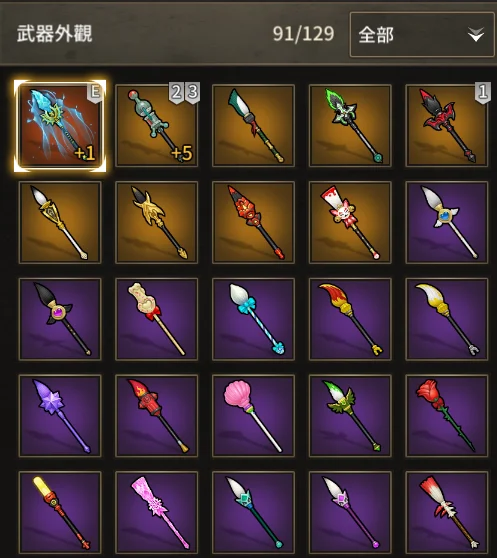Open the 全部 filter dropdown
497x558 pixels.
tap(422, 35)
